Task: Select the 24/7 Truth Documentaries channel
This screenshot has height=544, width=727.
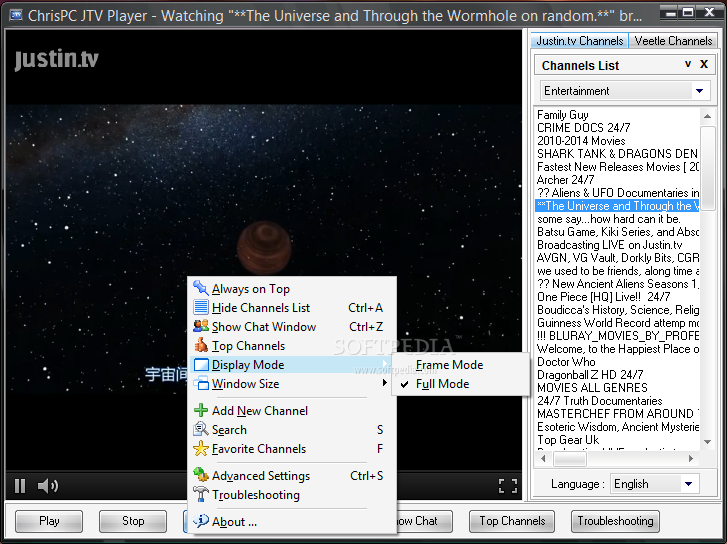Action: 618,400
